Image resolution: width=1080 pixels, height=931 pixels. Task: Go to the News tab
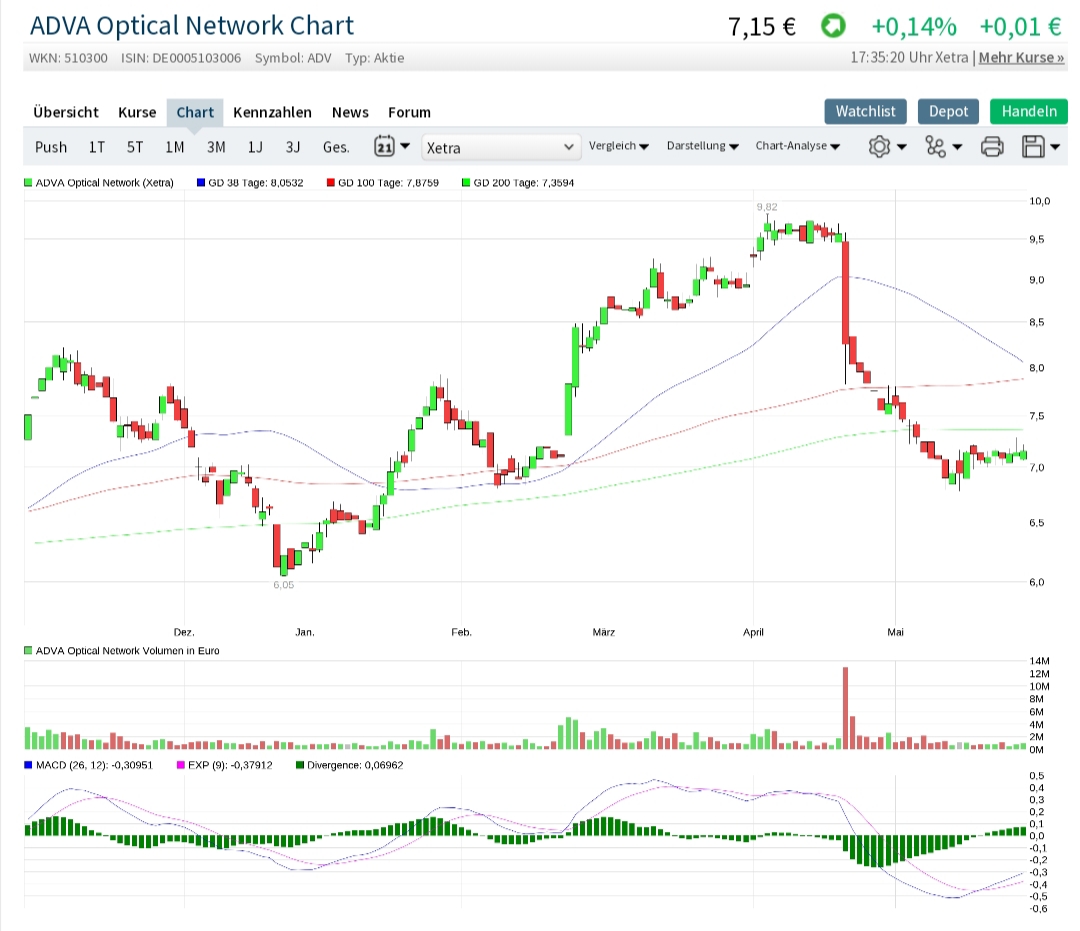tap(350, 112)
